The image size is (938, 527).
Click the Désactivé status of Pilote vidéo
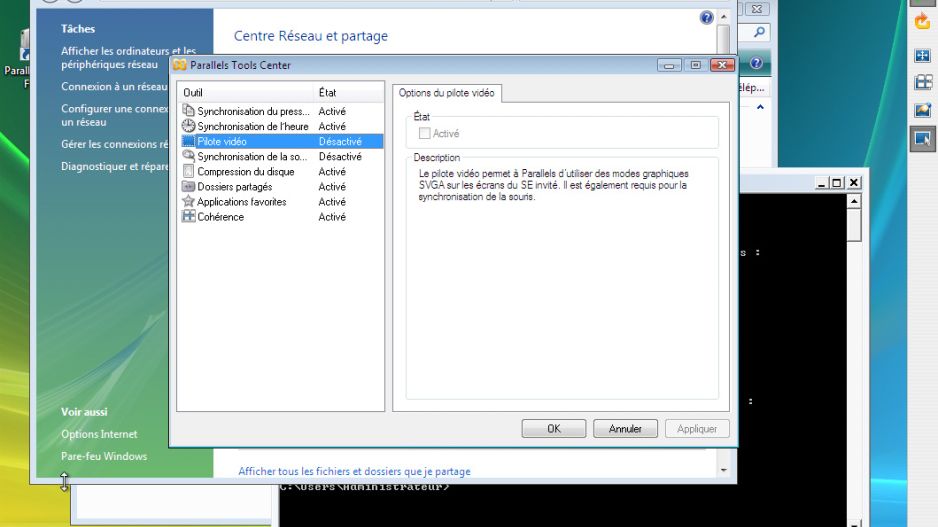tap(340, 141)
